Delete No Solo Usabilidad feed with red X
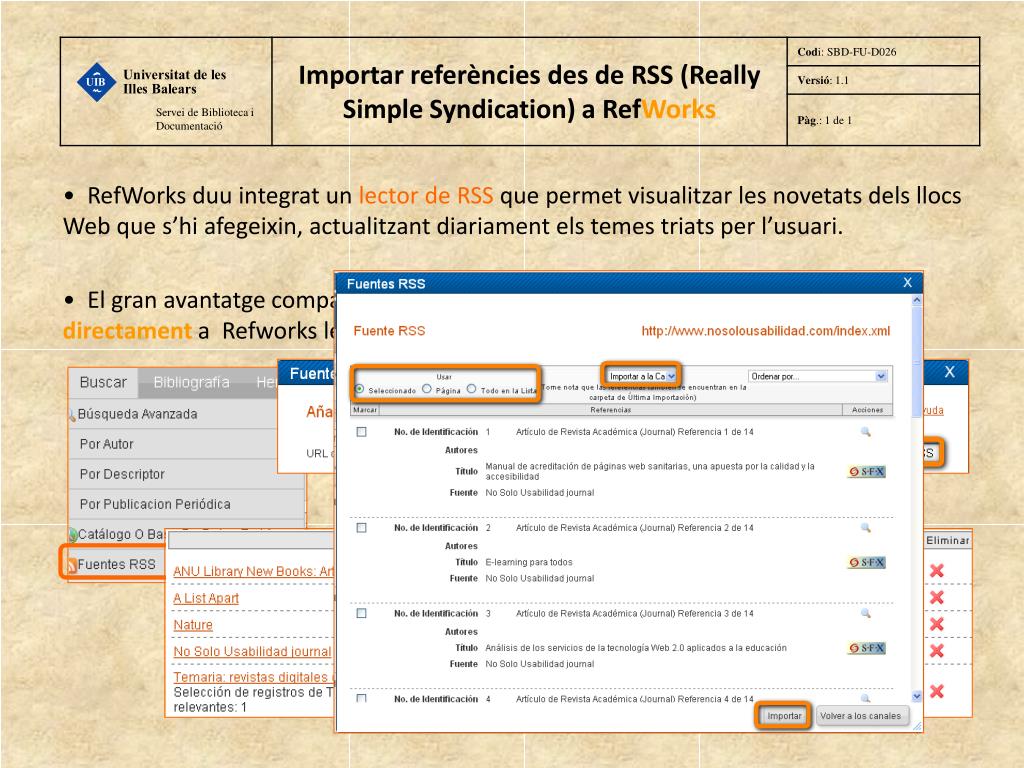The height and width of the screenshot is (768, 1024). point(936,650)
